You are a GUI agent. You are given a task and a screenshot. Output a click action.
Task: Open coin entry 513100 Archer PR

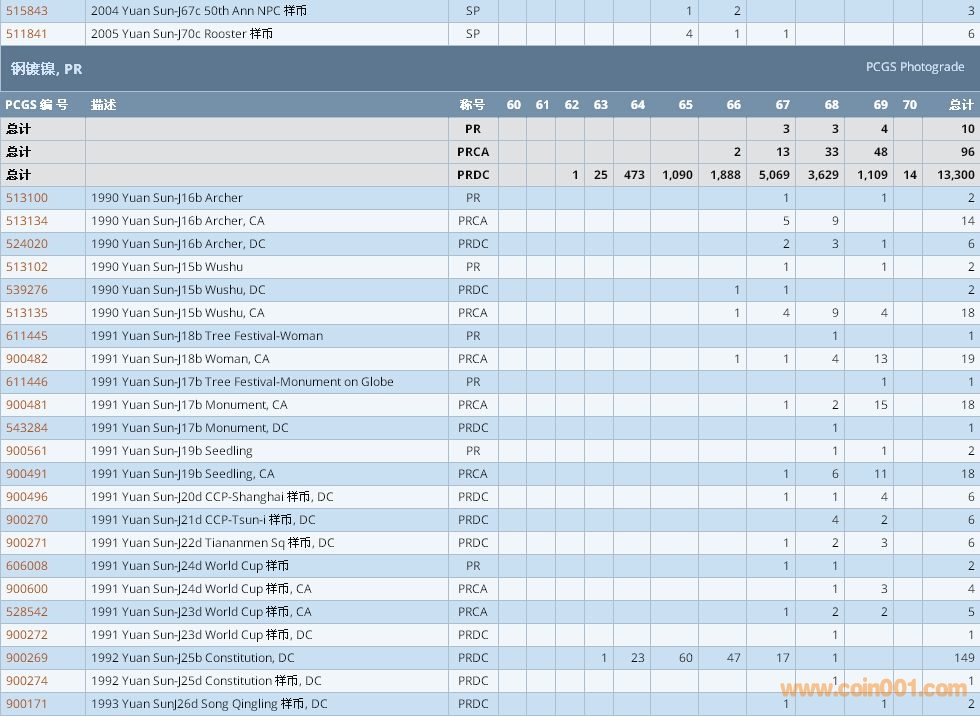coord(27,198)
